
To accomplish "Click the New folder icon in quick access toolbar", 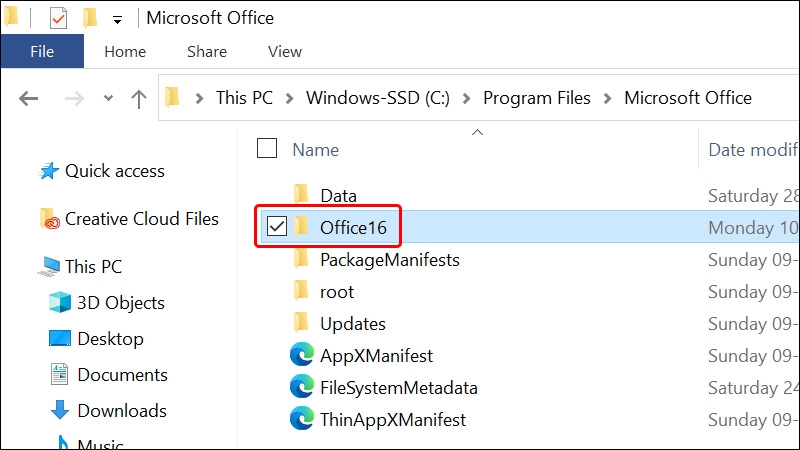I will [x=90, y=17].
